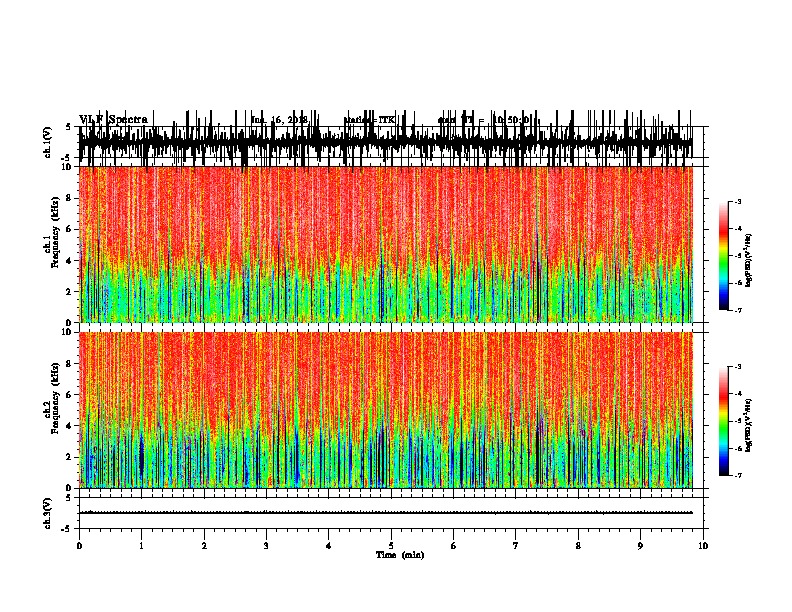Click the date label '16, 2018'

(289, 120)
